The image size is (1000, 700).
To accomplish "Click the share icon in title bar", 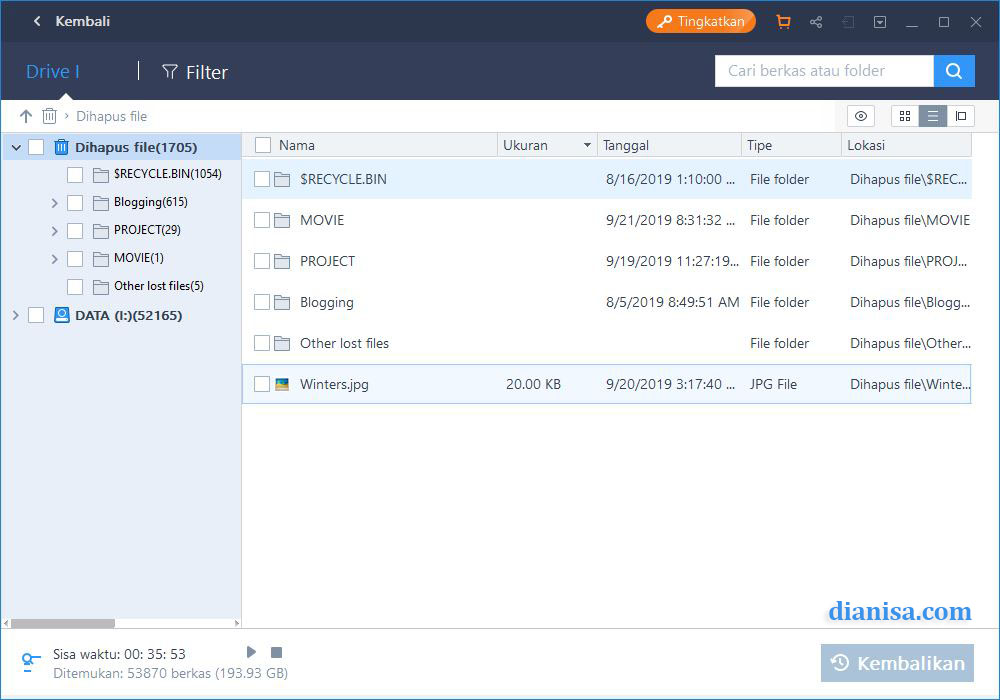I will click(x=816, y=22).
